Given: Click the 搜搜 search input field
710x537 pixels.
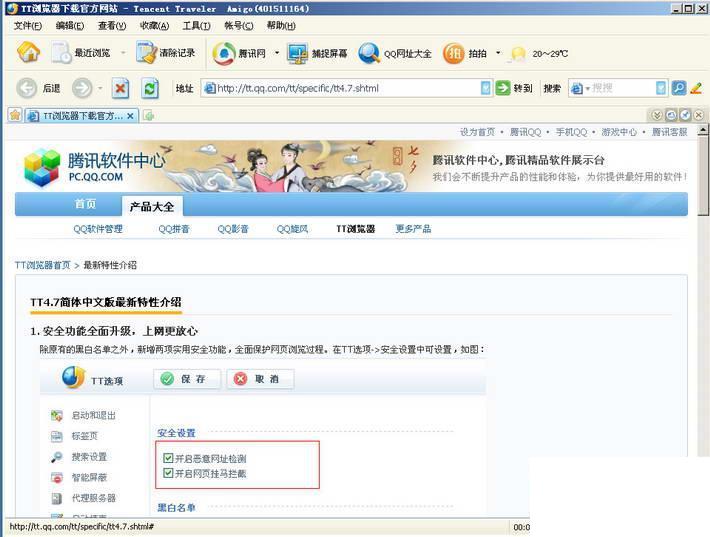Looking at the screenshot, I should click(620, 88).
